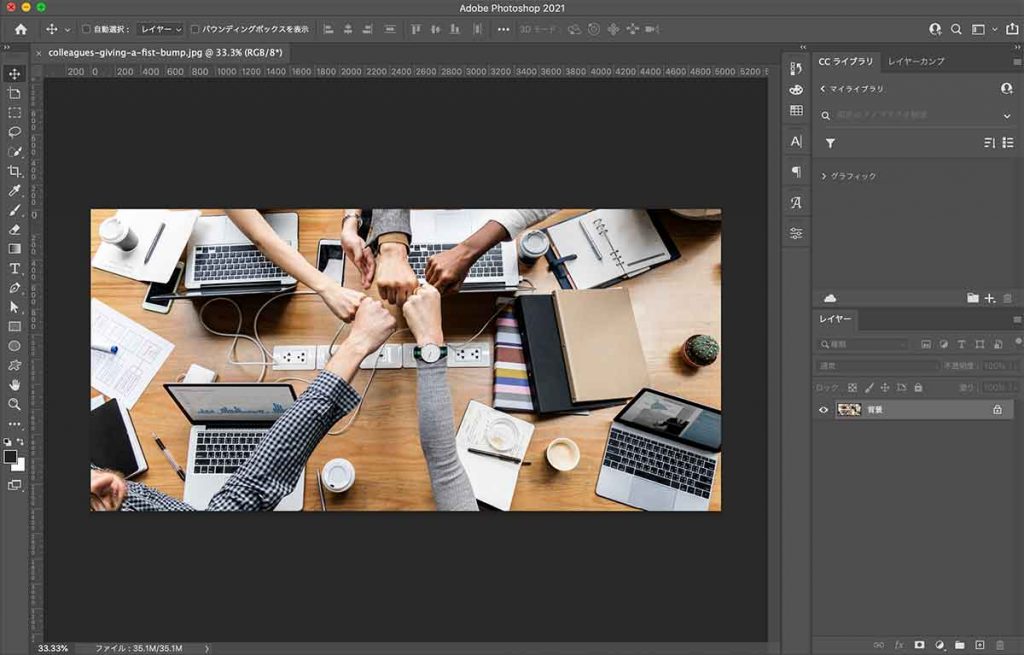Select the Crop tool
Screen dimensions: 1024x655
click(x=15, y=171)
